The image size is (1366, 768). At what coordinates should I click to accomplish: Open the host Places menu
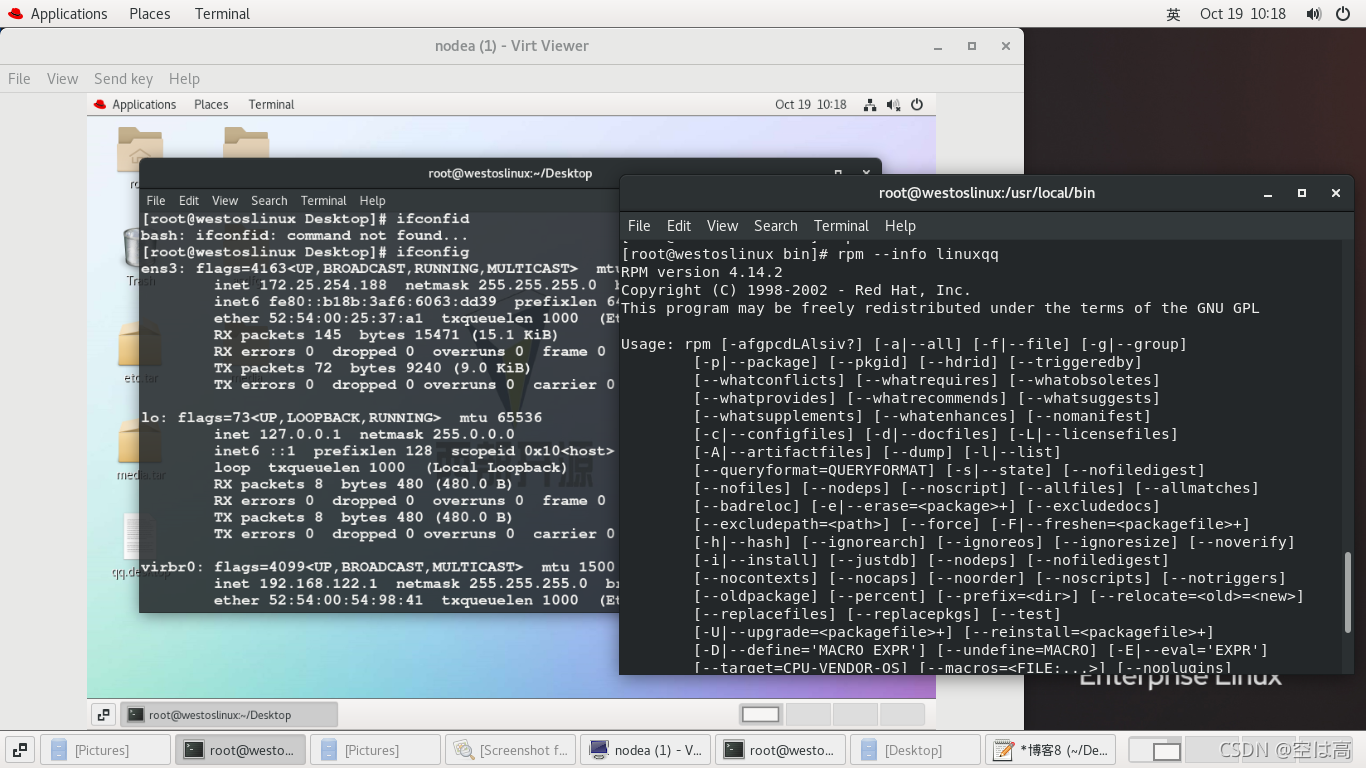[150, 14]
